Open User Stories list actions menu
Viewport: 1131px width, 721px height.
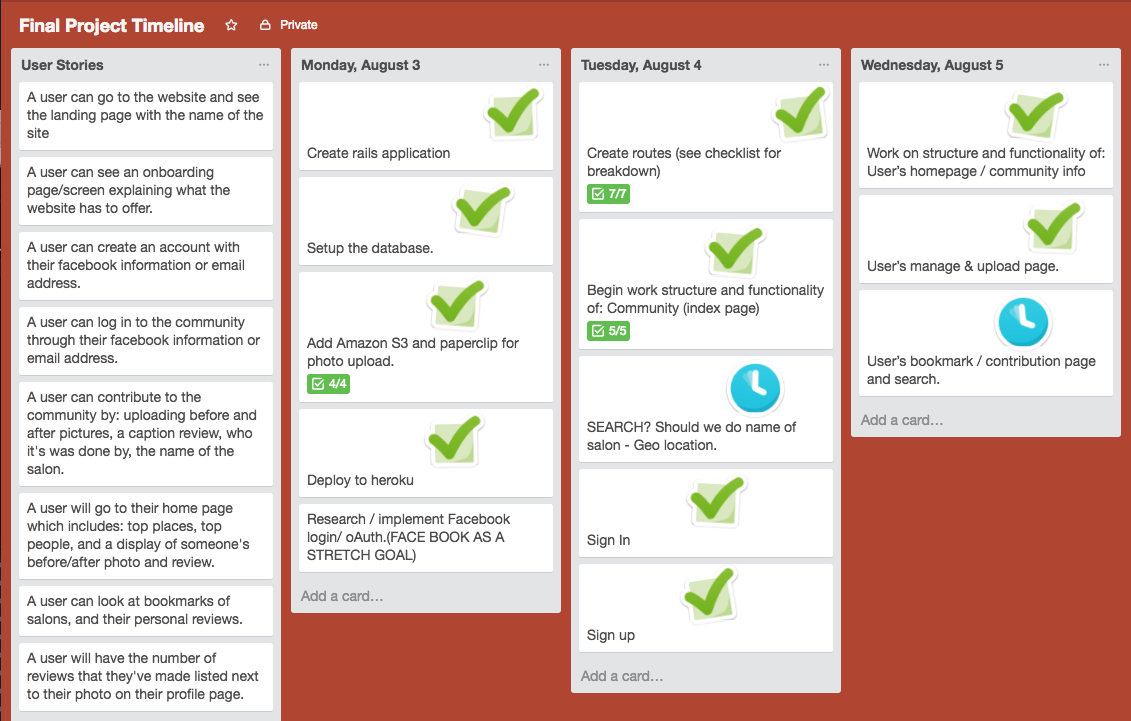click(264, 65)
